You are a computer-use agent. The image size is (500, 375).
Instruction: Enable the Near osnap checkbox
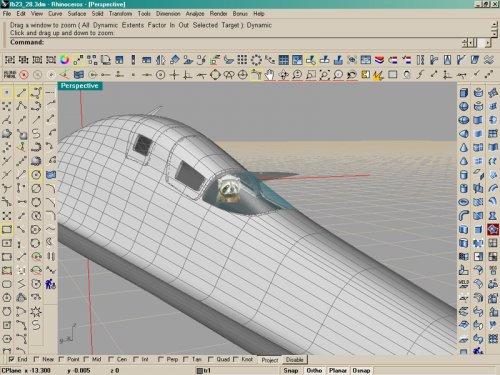point(36,359)
